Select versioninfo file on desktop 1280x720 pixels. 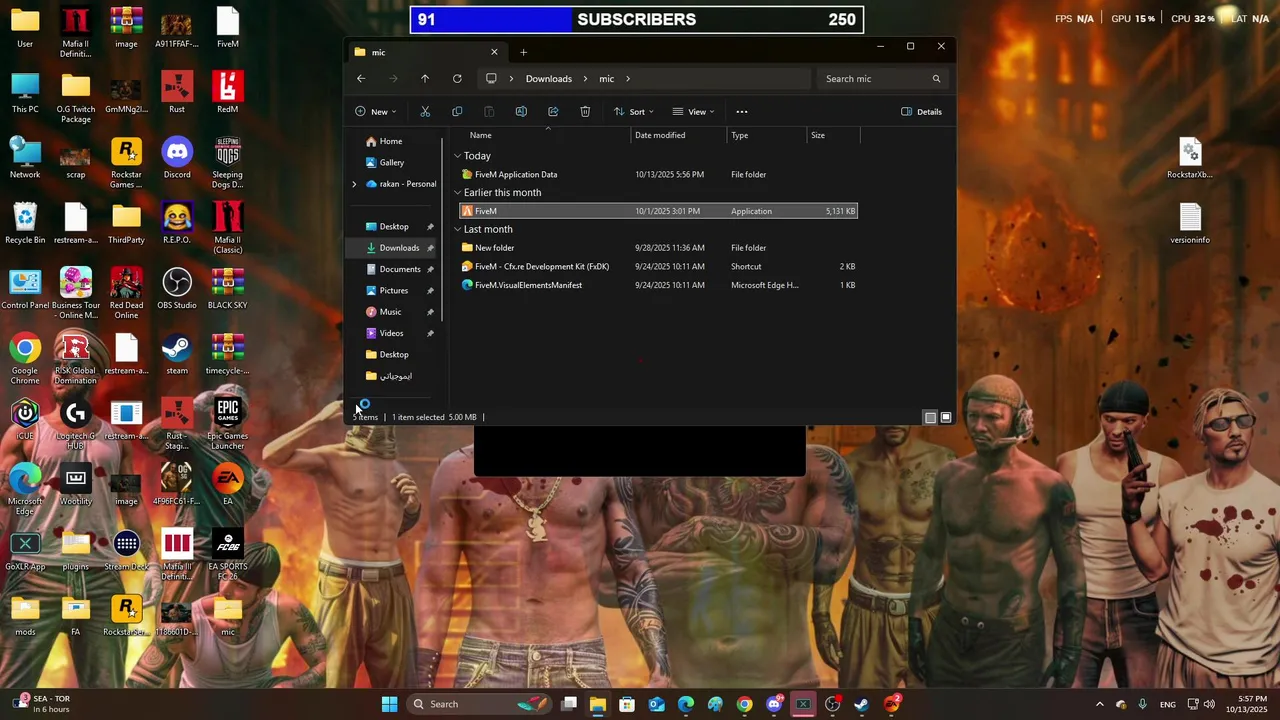click(x=1190, y=224)
